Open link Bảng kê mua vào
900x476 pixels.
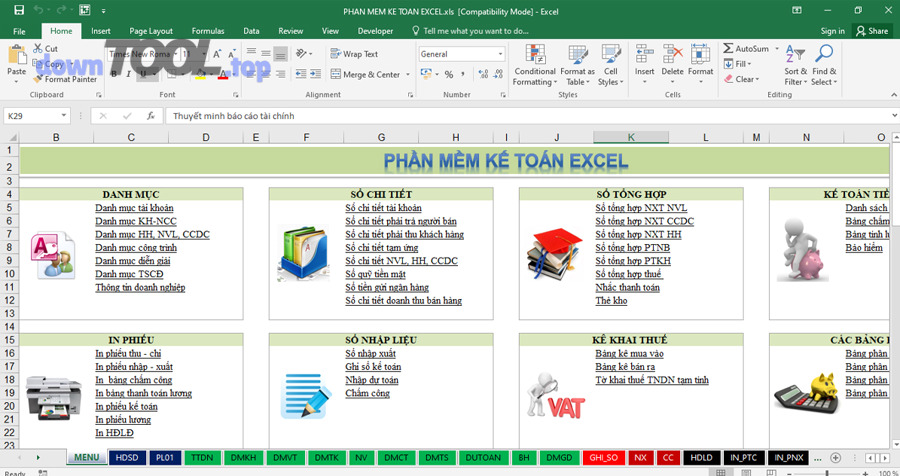point(630,354)
